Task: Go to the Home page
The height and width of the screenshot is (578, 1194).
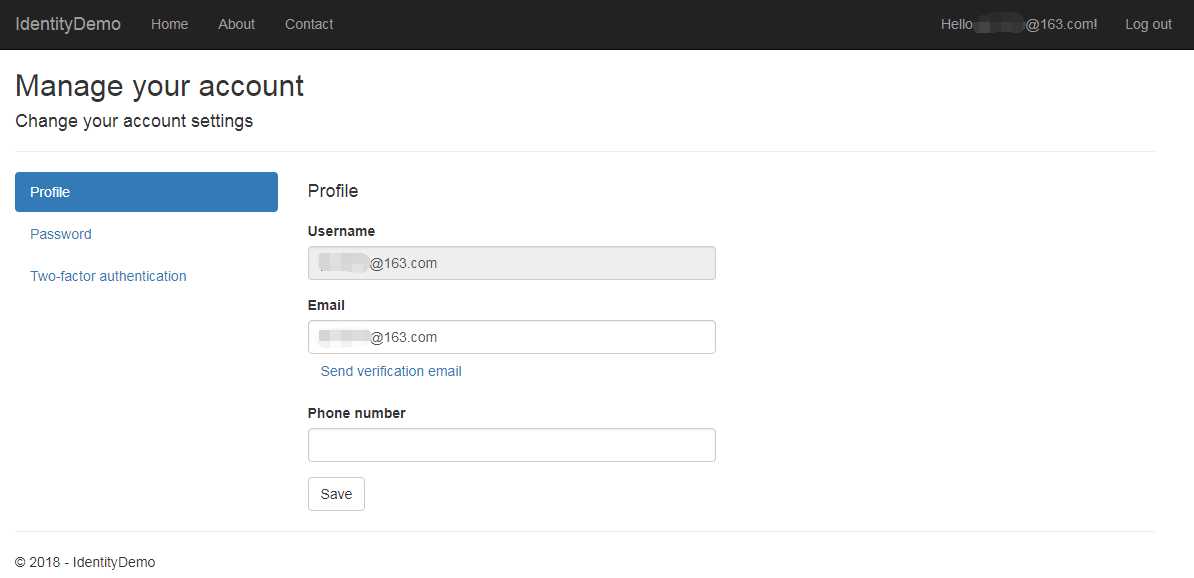Action: point(169,24)
